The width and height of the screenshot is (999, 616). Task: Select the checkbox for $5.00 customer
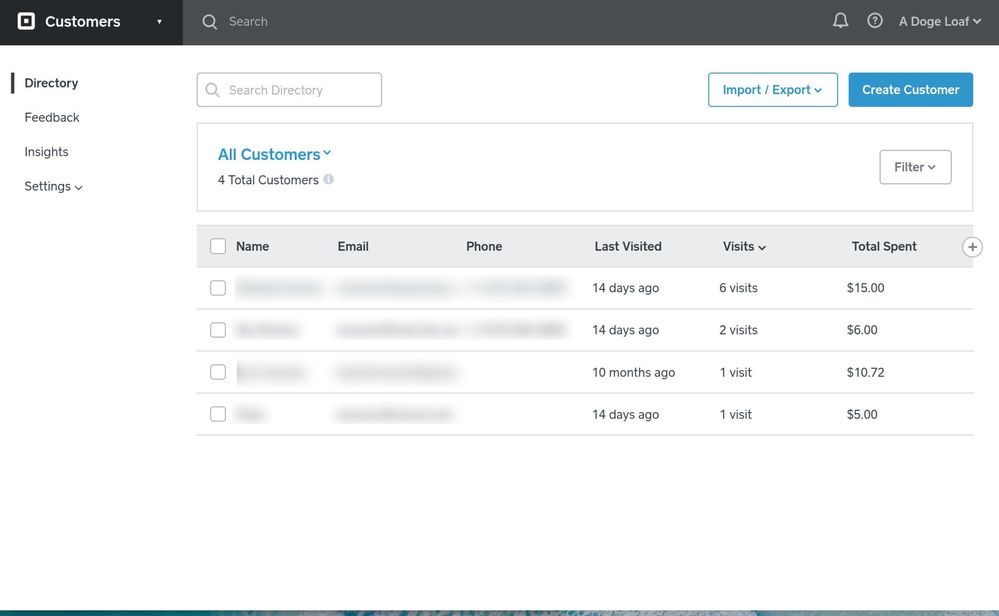[218, 414]
